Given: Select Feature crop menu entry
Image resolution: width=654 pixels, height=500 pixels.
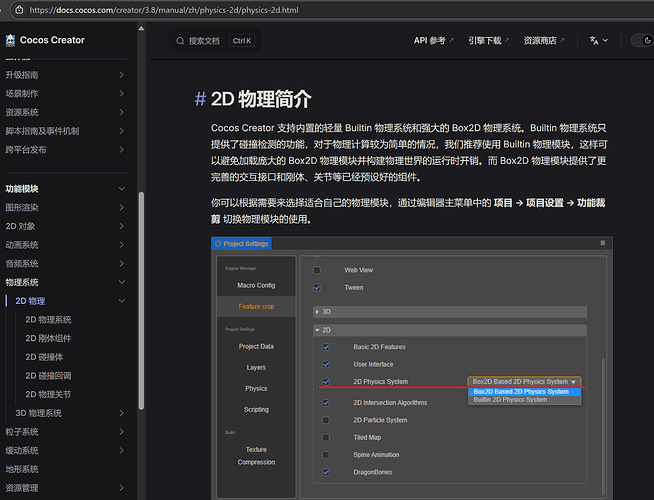Looking at the screenshot, I should pyautogui.click(x=256, y=307).
